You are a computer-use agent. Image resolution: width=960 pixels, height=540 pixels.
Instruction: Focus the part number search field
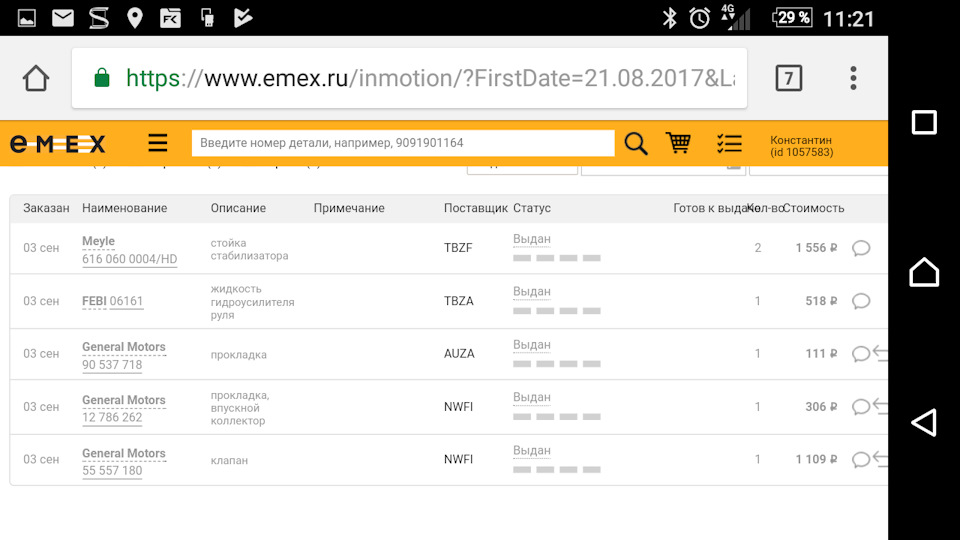pyautogui.click(x=403, y=143)
